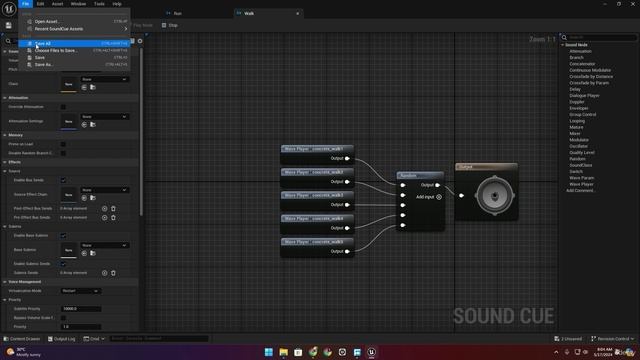Viewport: 640px width, 360px height.
Task: Open Base Submix asset dropdown
Action: point(104,245)
